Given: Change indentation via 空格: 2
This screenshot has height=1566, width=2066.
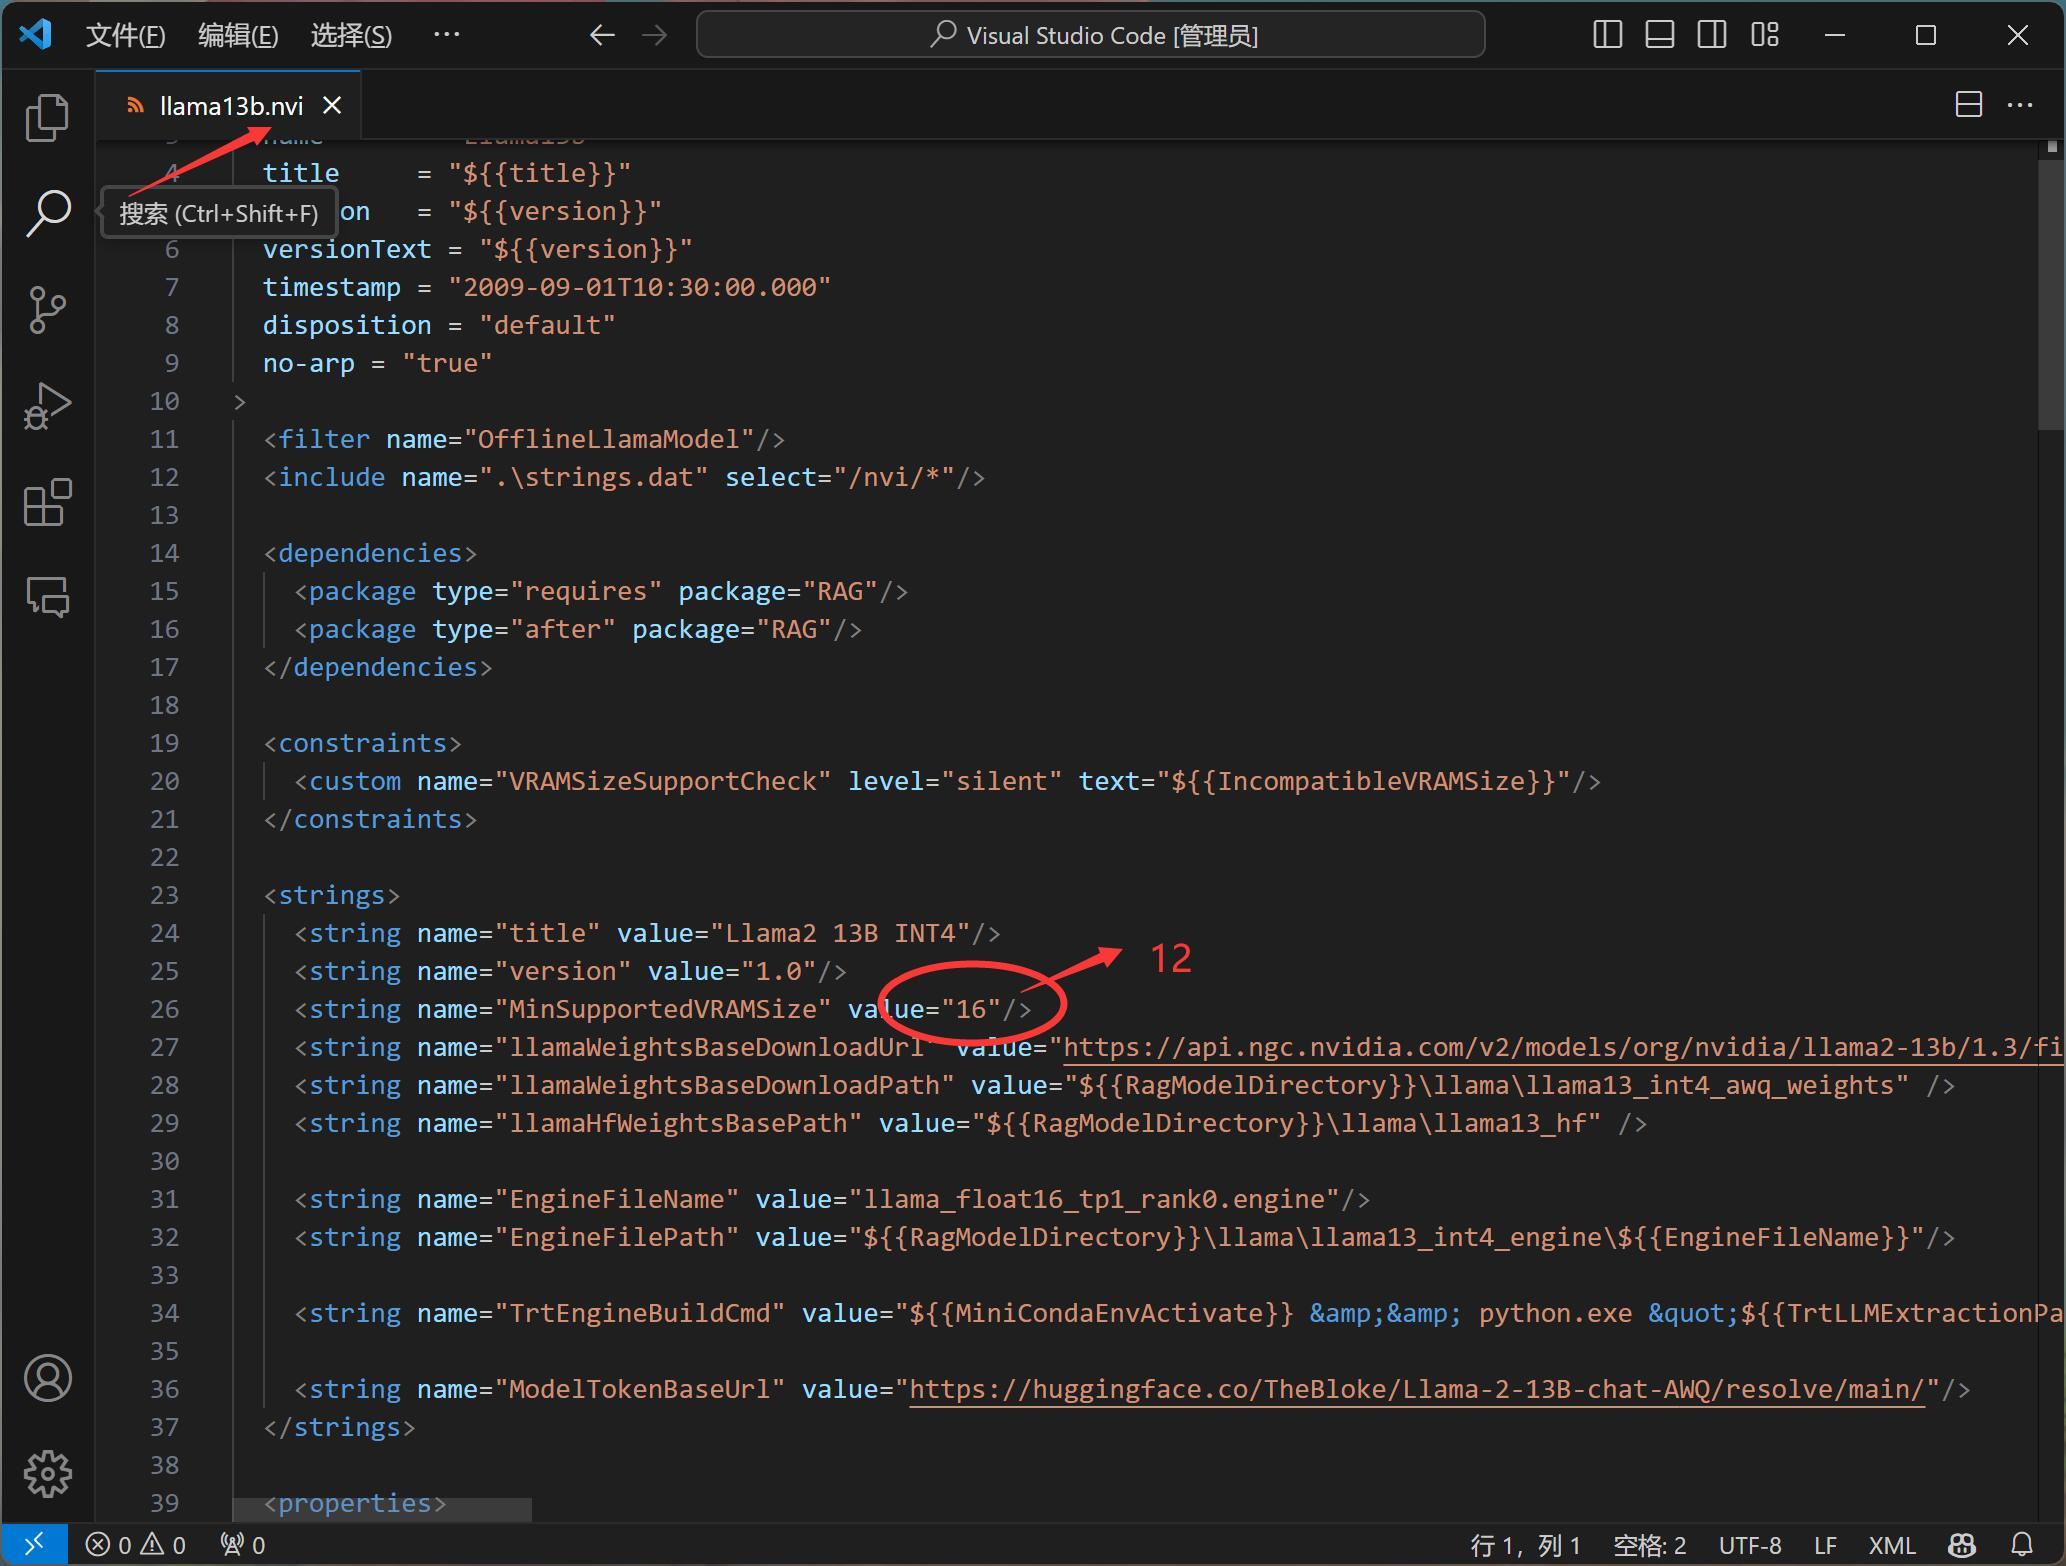Looking at the screenshot, I should (x=1649, y=1545).
